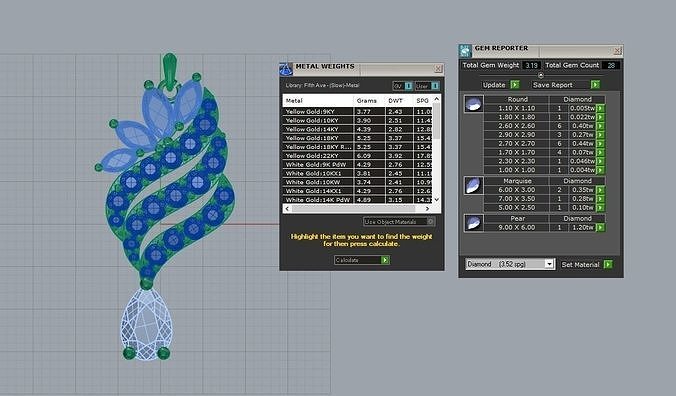676x396 pixels.
Task: Select the Yellow Gold:14KY row
Action: click(x=357, y=129)
